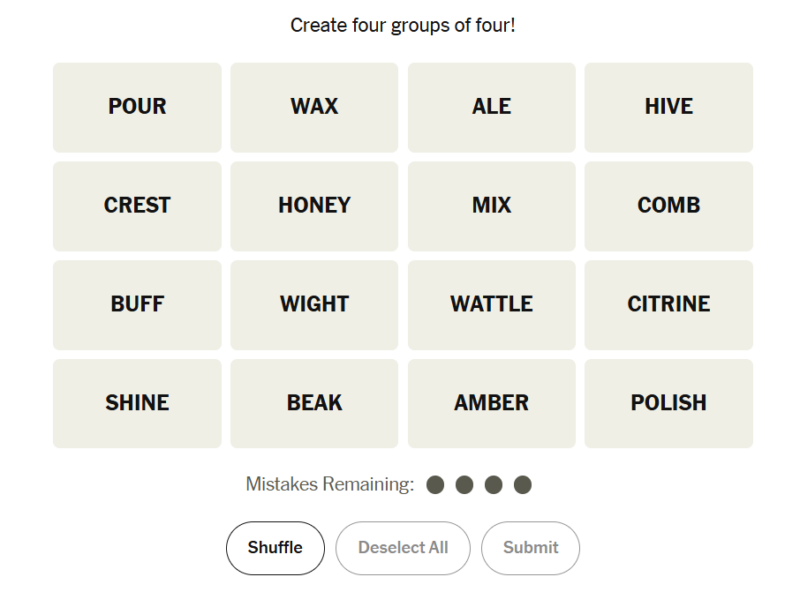
Task: Click the Deselect All button
Action: click(x=402, y=548)
